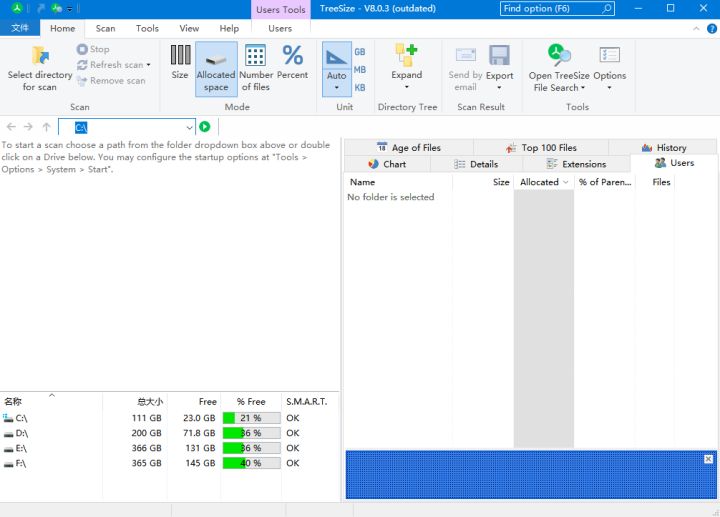720x517 pixels.
Task: Open the Tools ribbon tab
Action: pyautogui.click(x=147, y=28)
